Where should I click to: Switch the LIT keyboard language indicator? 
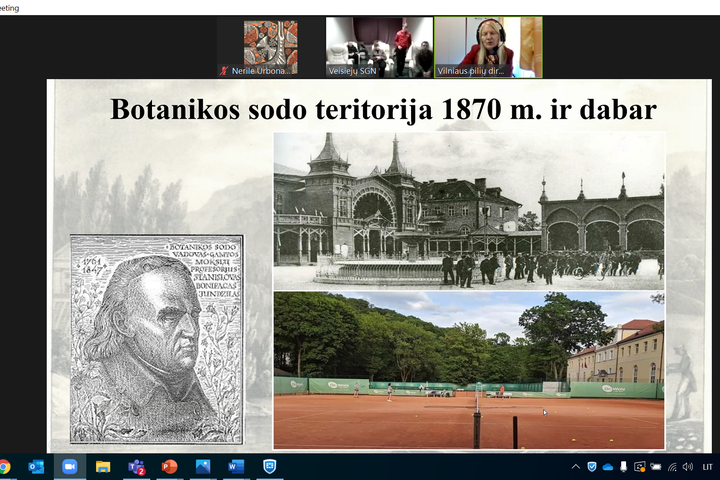(x=707, y=467)
